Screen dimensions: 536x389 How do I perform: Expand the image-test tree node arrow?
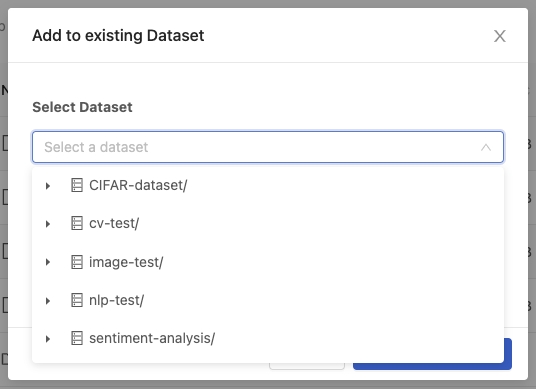(48, 262)
